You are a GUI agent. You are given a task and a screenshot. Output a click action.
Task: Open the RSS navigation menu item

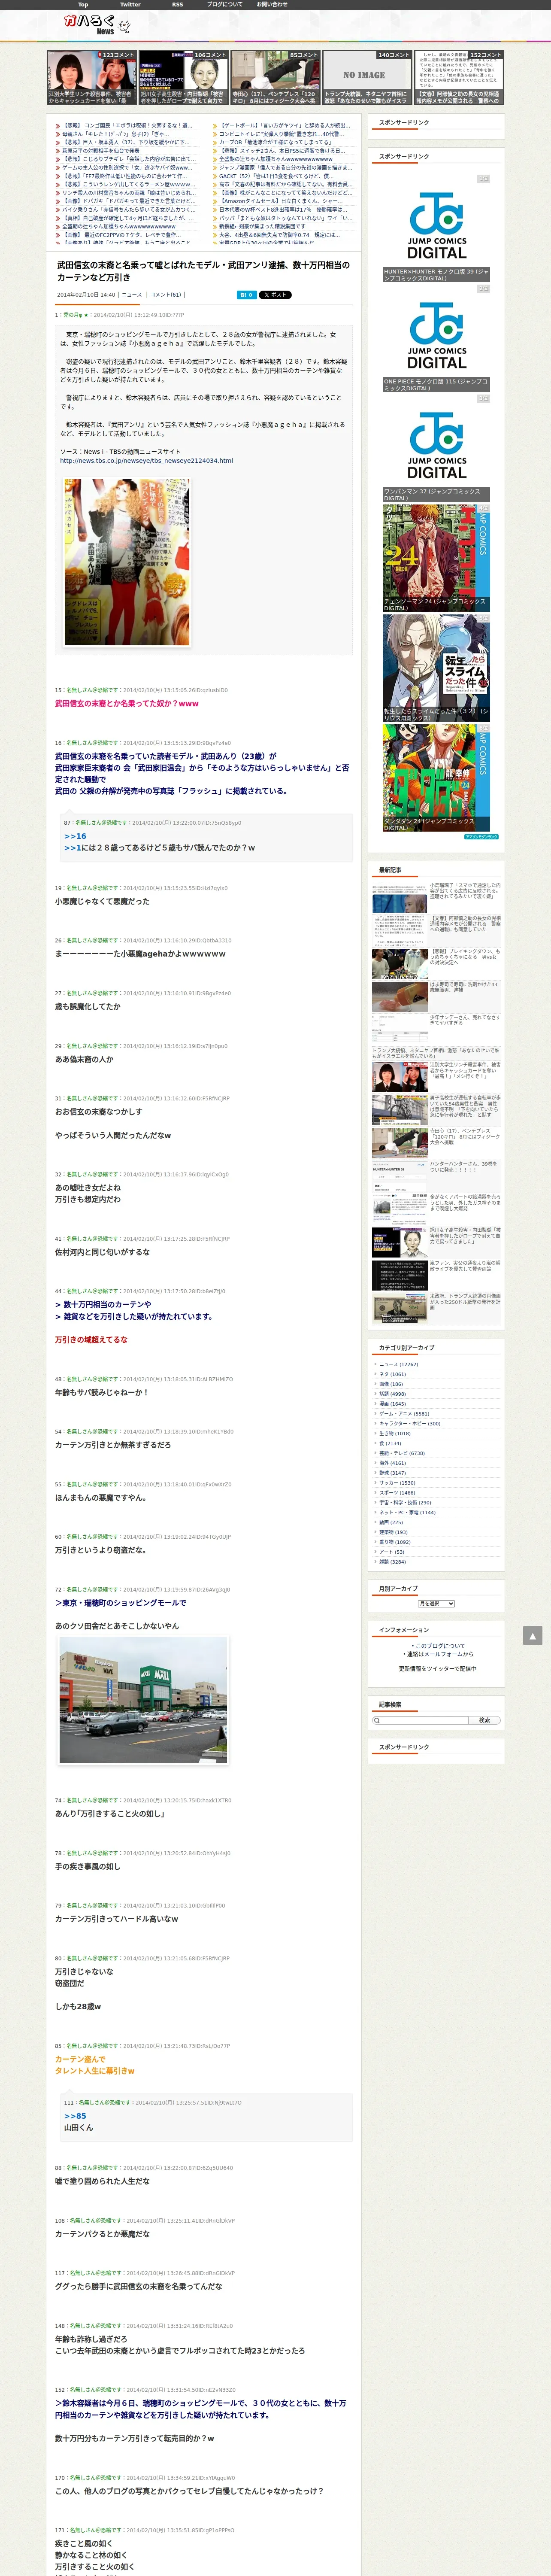click(177, 5)
